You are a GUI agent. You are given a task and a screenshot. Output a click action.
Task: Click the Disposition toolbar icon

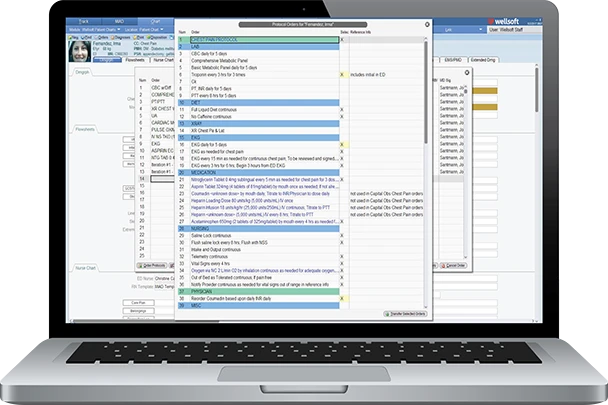(157, 38)
